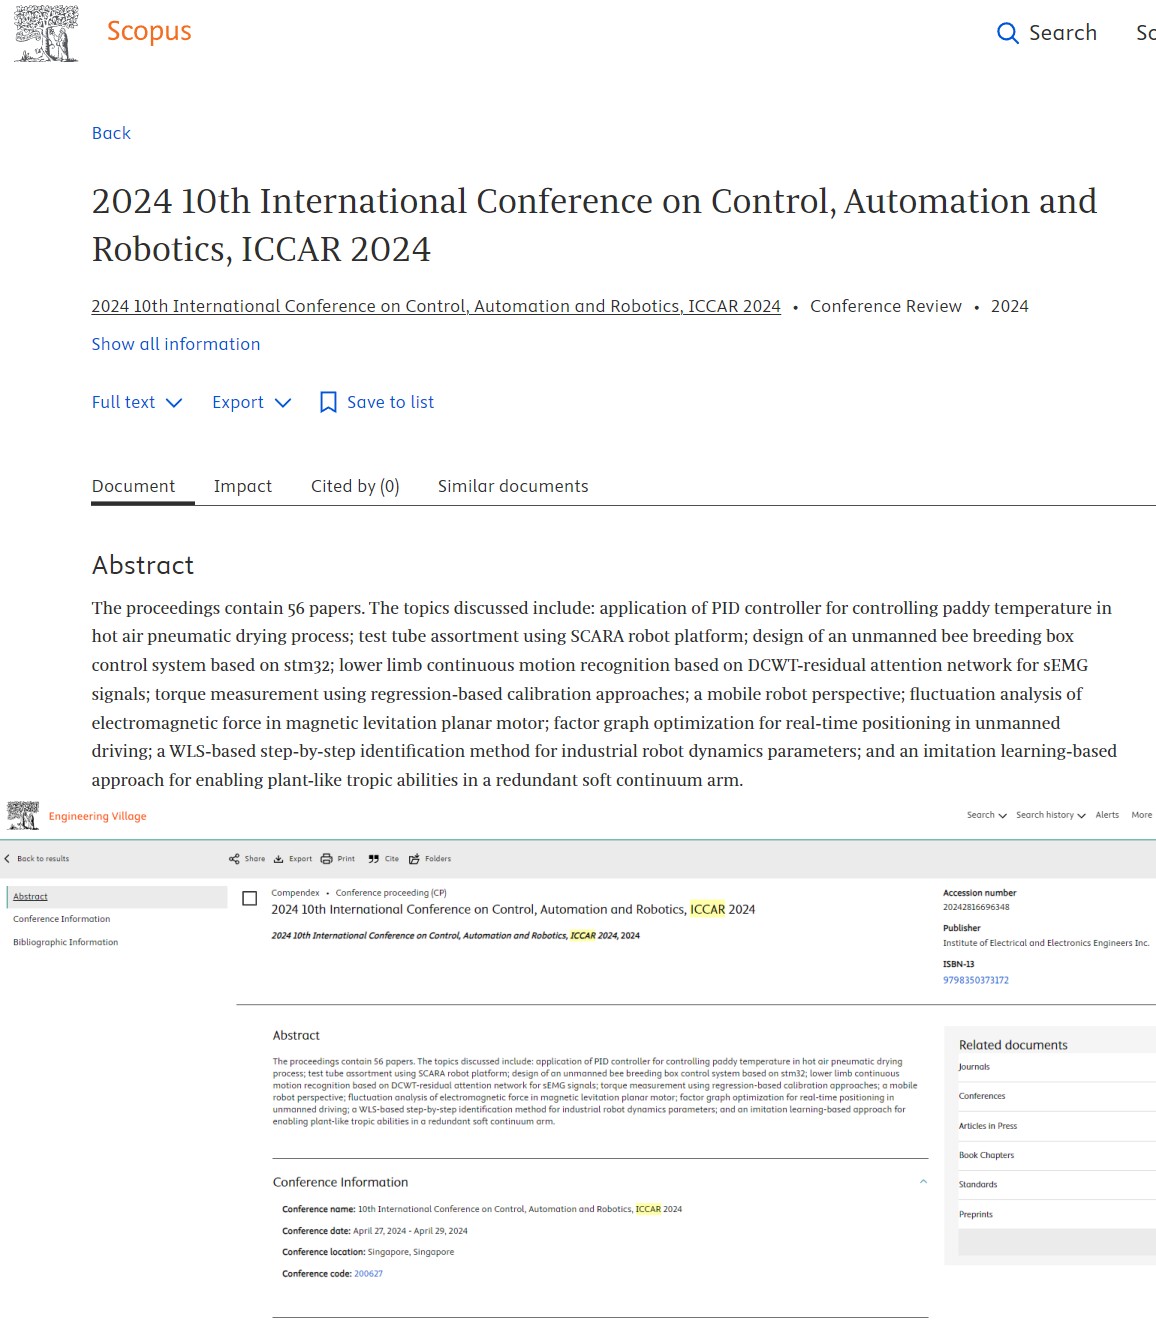
Task: Open the Cited by (0) tab
Action: coord(355,486)
